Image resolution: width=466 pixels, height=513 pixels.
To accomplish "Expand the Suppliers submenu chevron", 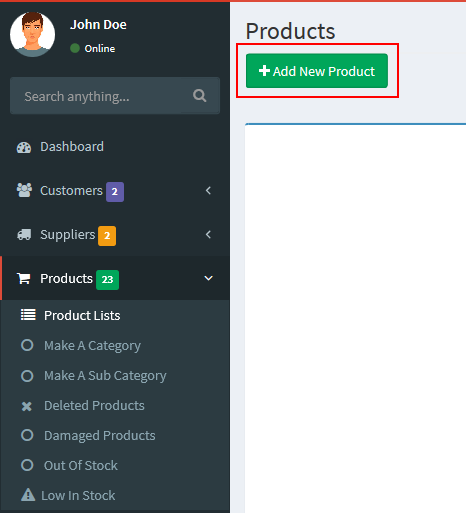I will (x=208, y=234).
